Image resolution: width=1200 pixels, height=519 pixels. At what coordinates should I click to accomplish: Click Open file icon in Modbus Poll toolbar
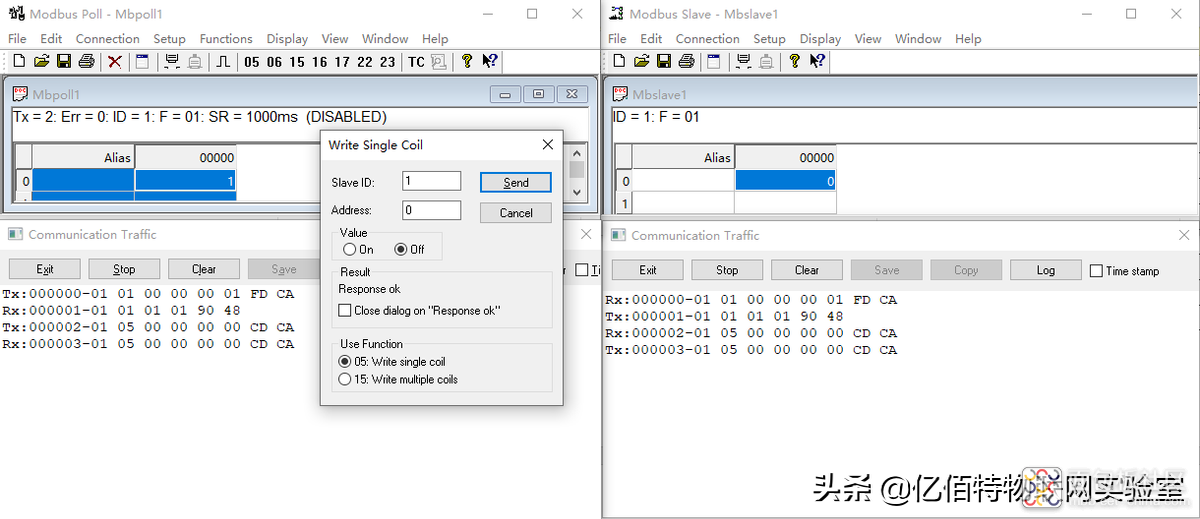(x=41, y=62)
